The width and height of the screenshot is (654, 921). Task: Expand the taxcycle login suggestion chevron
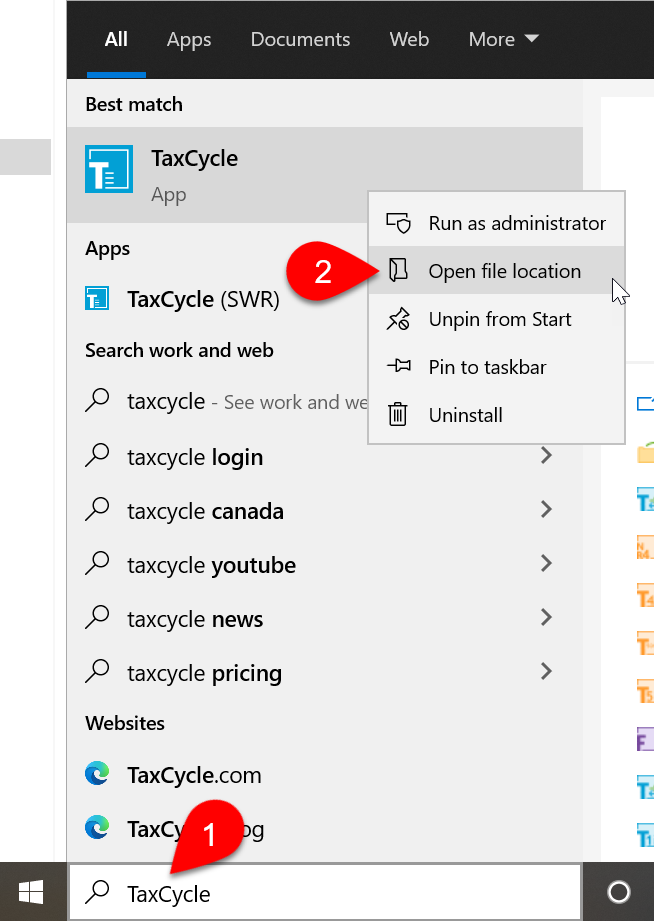(x=546, y=455)
